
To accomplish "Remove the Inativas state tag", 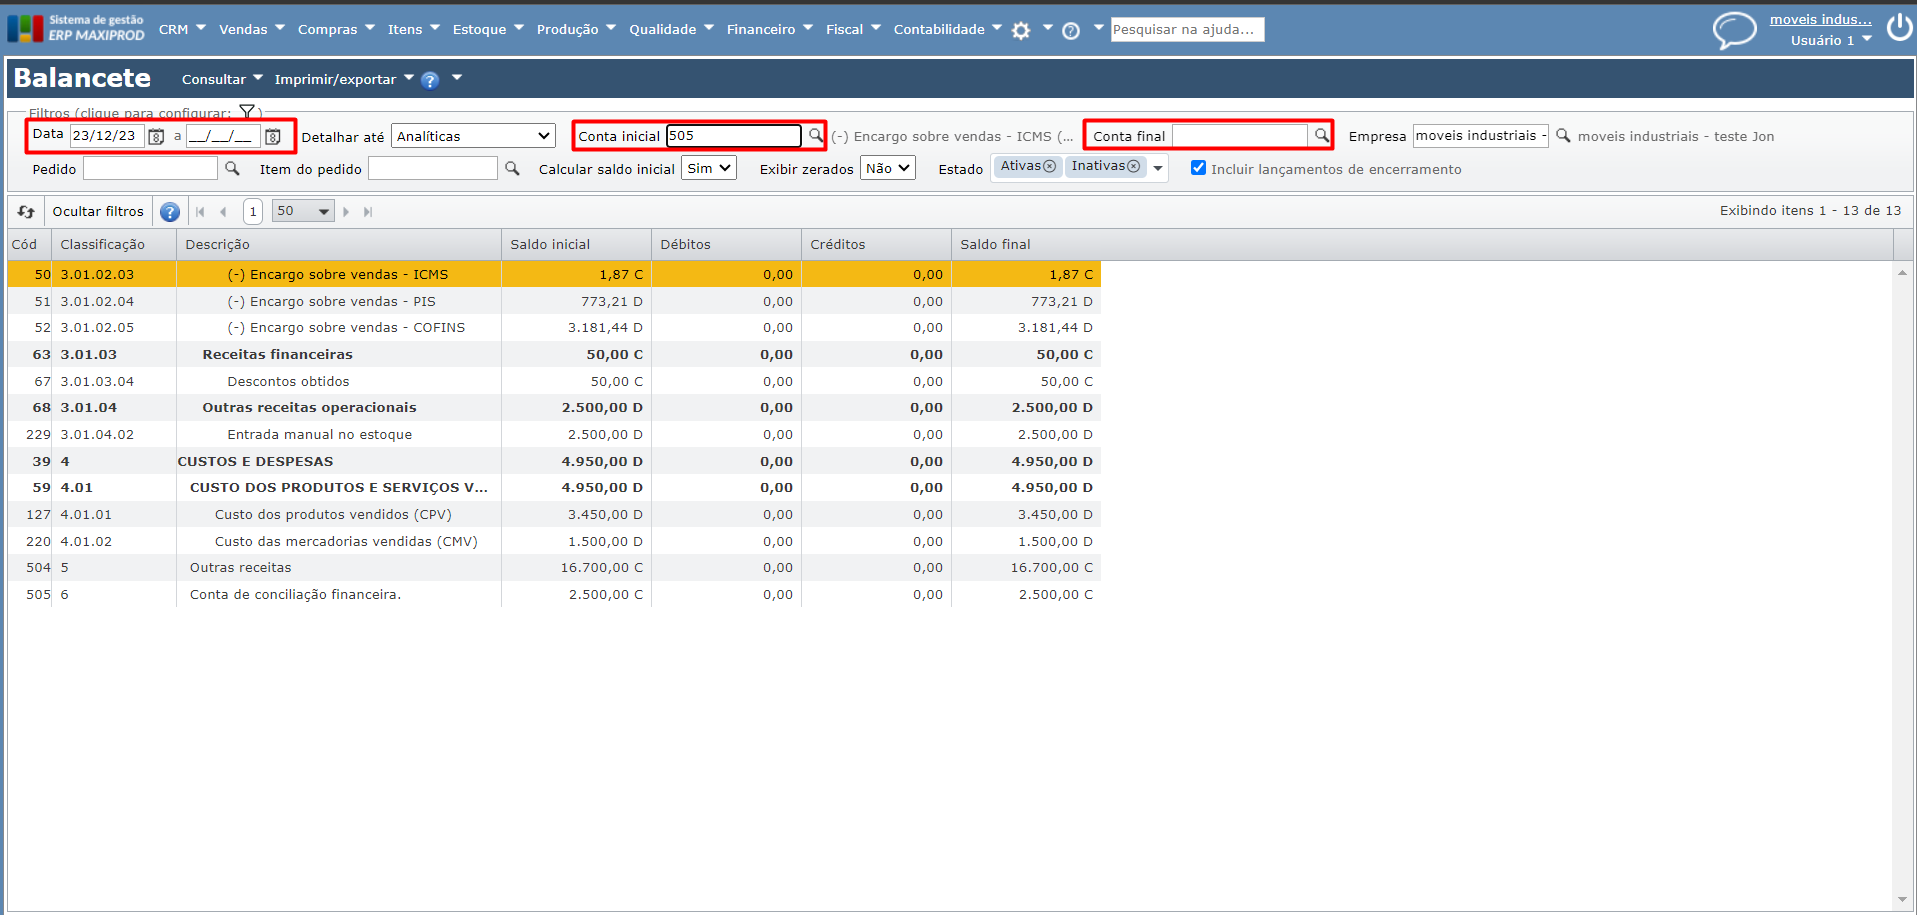I will tap(1133, 167).
